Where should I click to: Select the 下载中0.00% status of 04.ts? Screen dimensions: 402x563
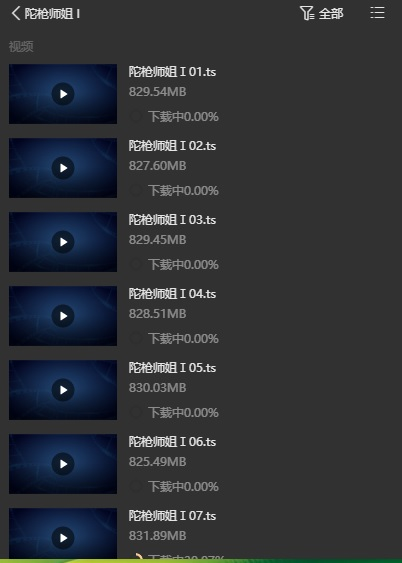183,339
